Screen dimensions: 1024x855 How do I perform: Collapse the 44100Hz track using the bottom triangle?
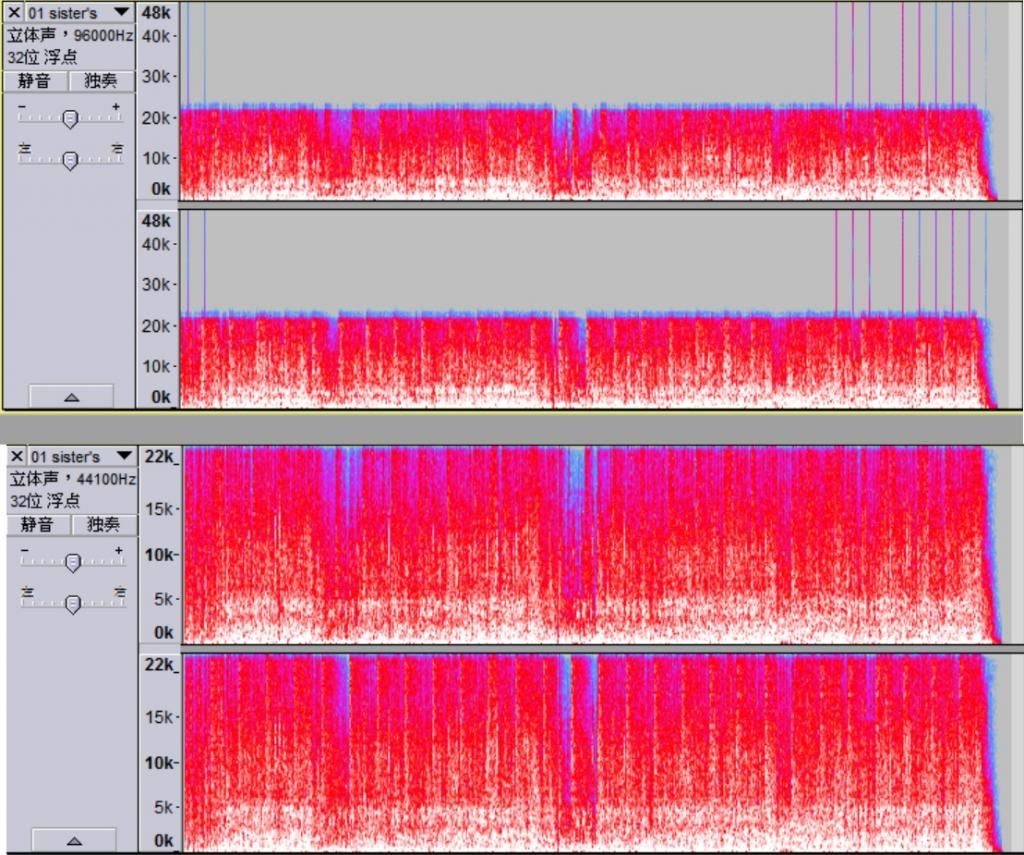point(73,840)
